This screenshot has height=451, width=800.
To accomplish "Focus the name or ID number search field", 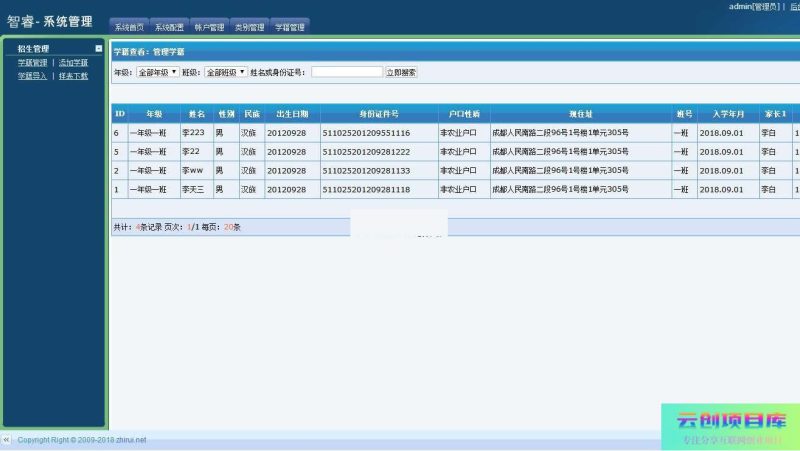I will 347,72.
